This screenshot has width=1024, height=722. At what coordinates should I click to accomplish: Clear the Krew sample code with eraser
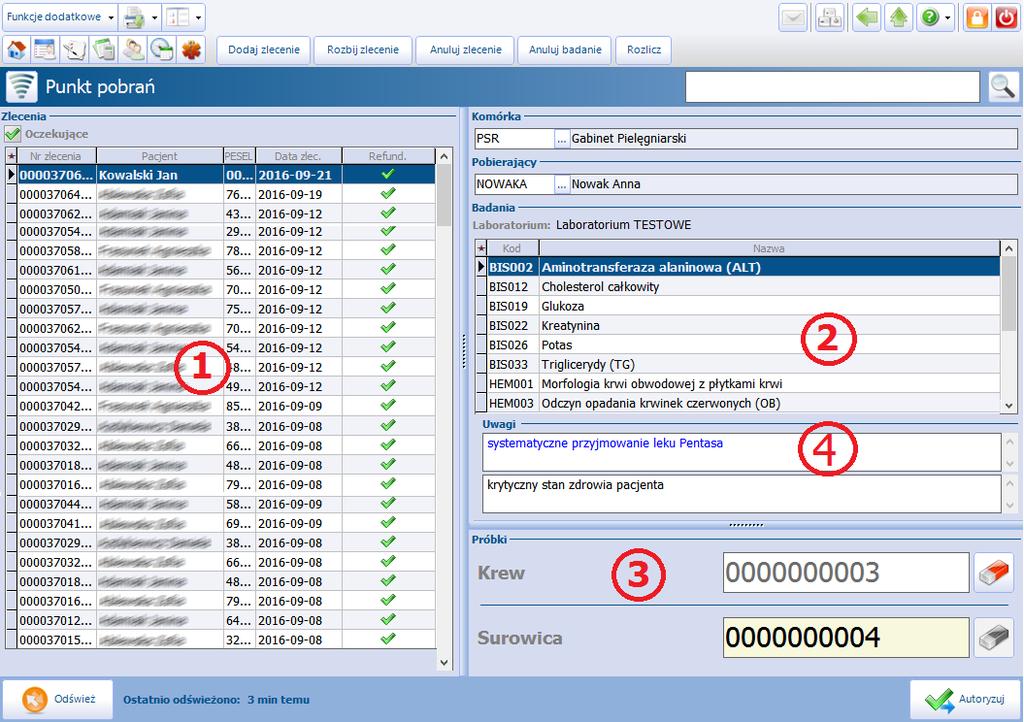(x=993, y=573)
